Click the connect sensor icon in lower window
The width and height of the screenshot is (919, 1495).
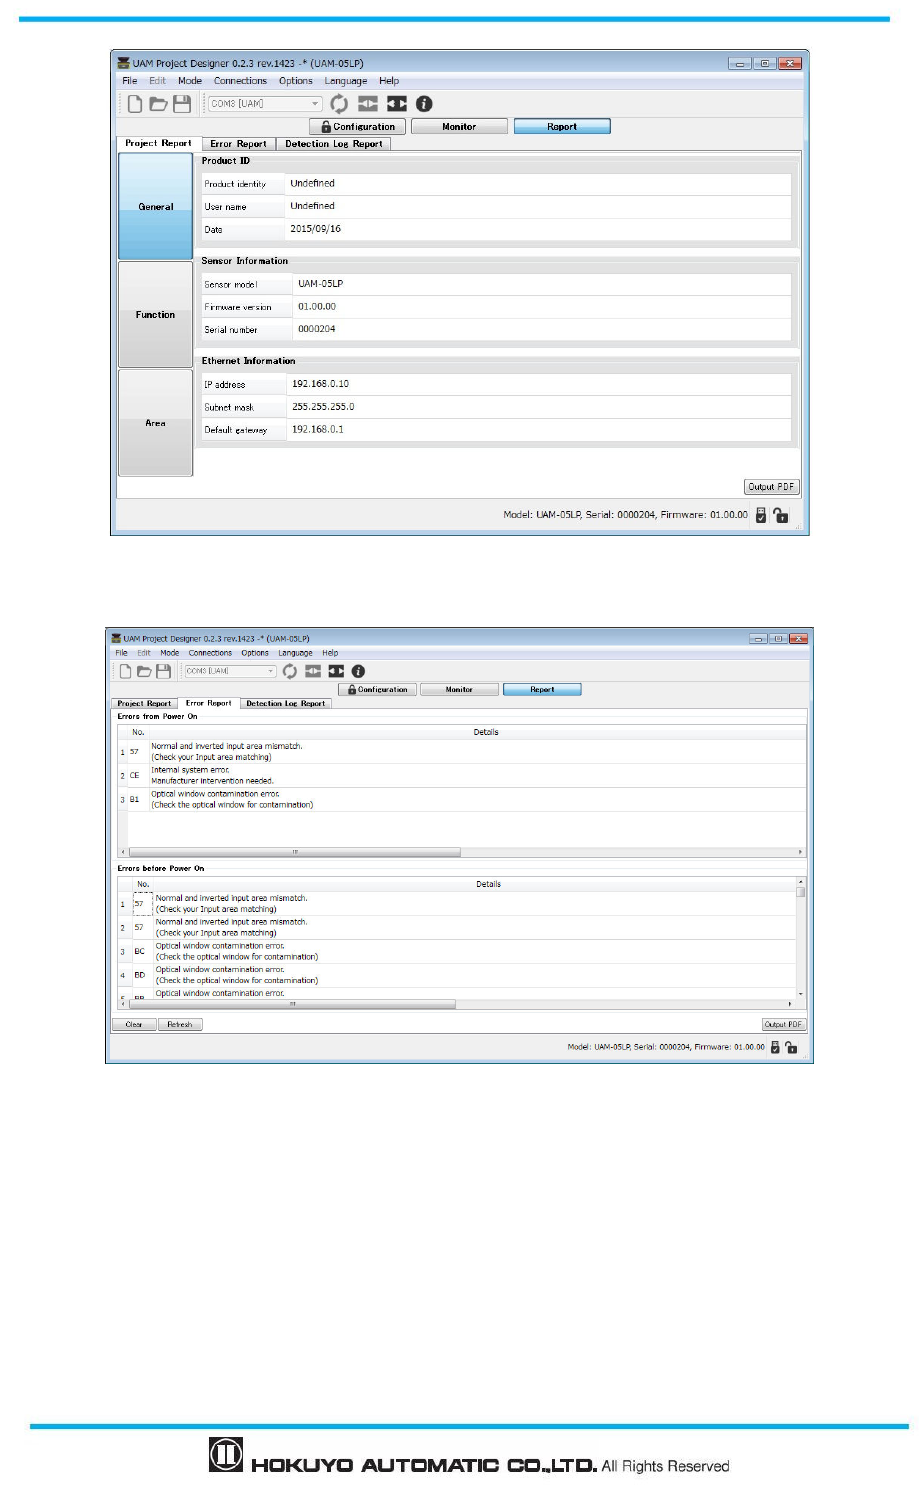(313, 671)
